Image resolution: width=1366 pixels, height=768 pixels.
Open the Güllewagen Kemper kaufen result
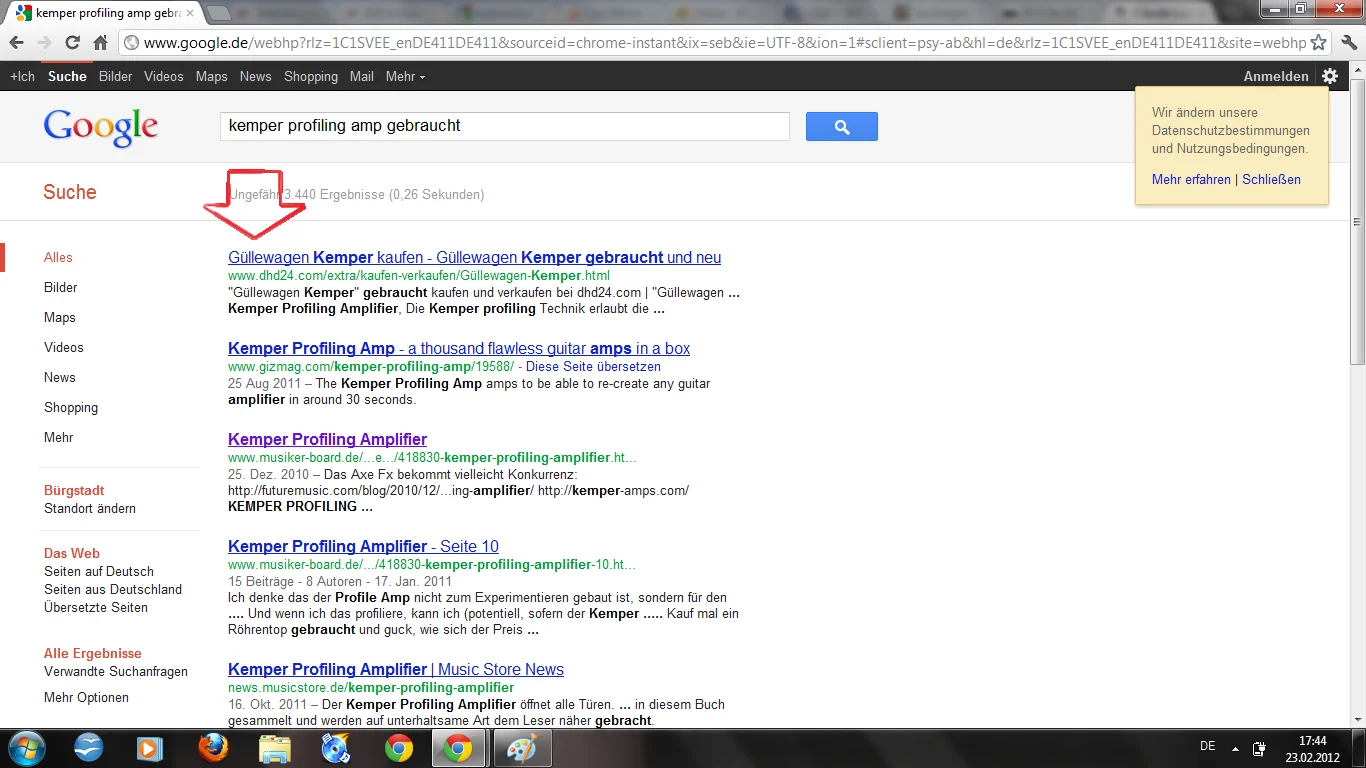[474, 257]
